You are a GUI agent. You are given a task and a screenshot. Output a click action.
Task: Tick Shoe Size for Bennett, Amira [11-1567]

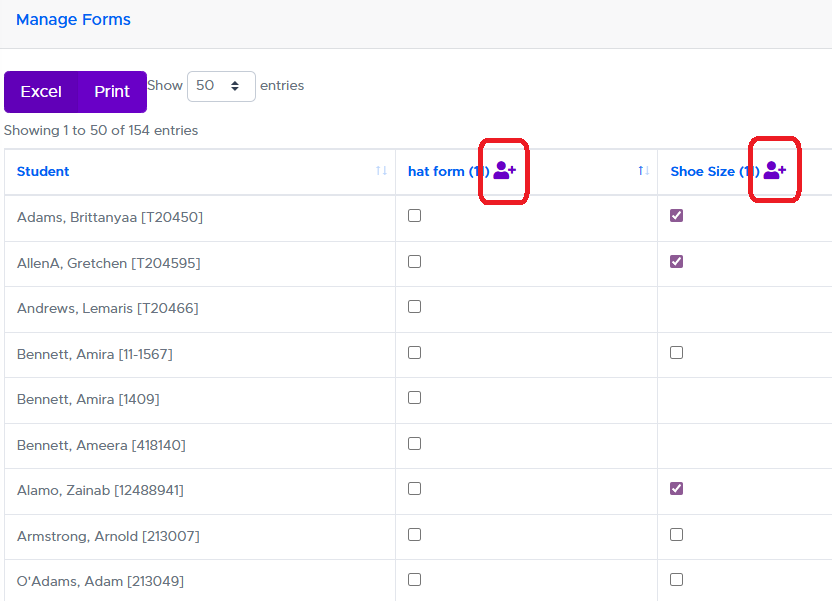point(677,353)
